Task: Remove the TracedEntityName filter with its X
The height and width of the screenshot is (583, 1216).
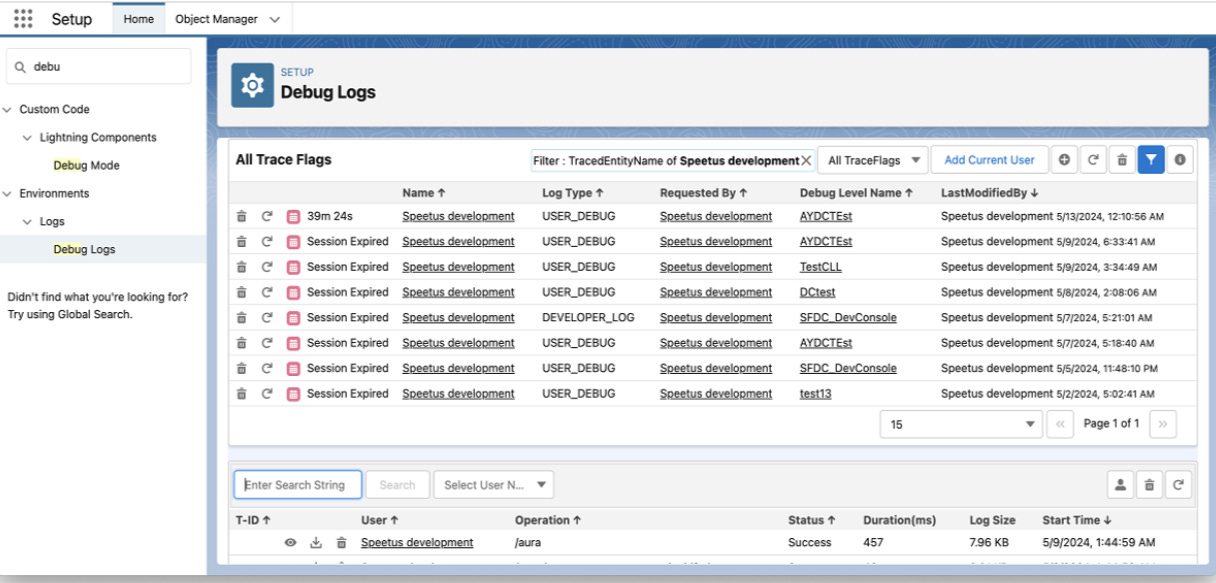Action: coord(806,160)
